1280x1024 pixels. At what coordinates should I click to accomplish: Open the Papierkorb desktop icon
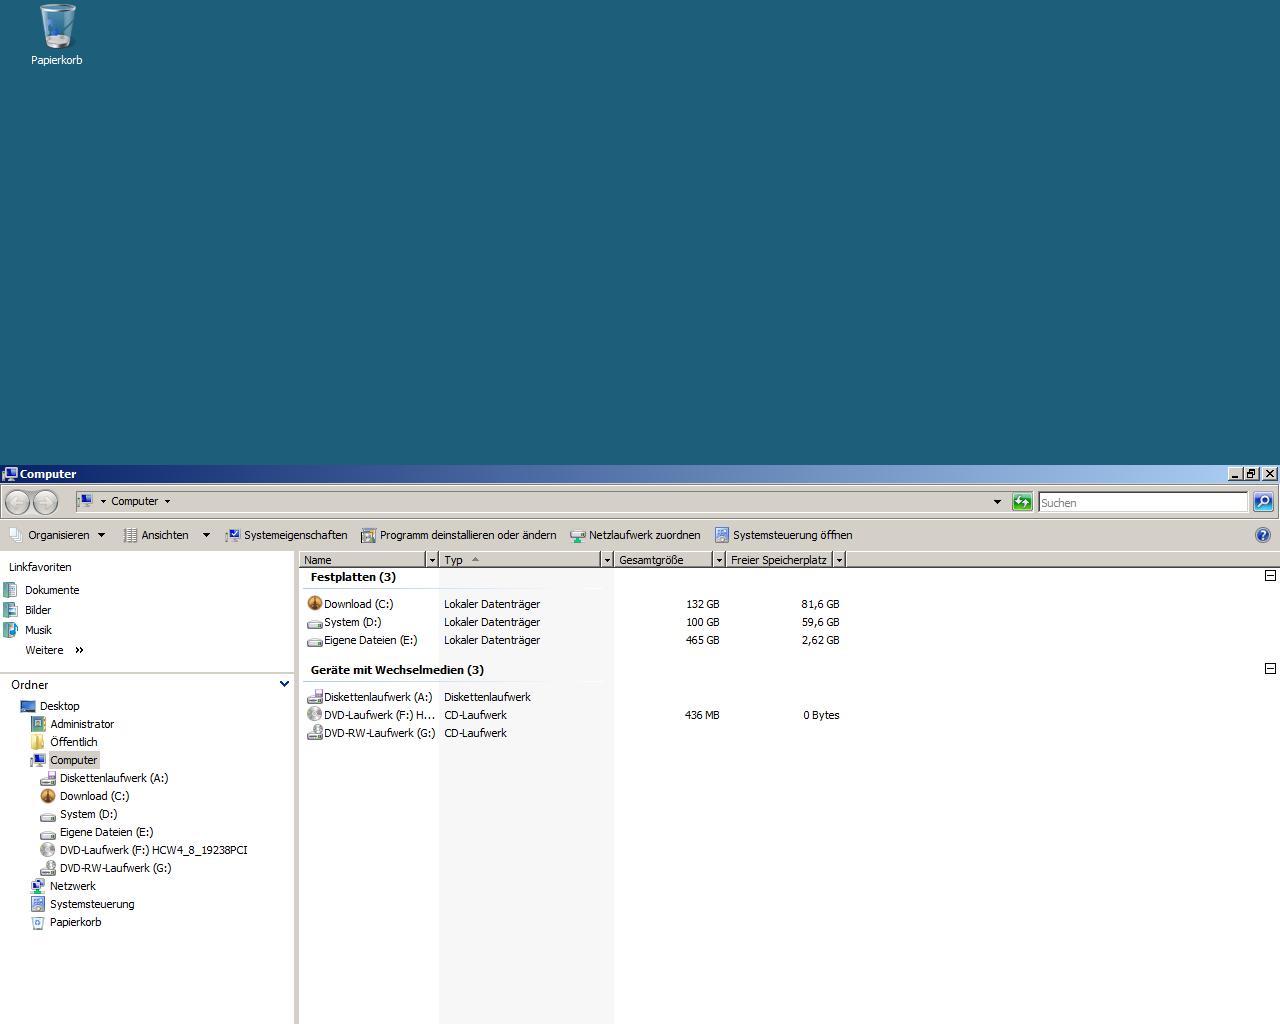[57, 34]
